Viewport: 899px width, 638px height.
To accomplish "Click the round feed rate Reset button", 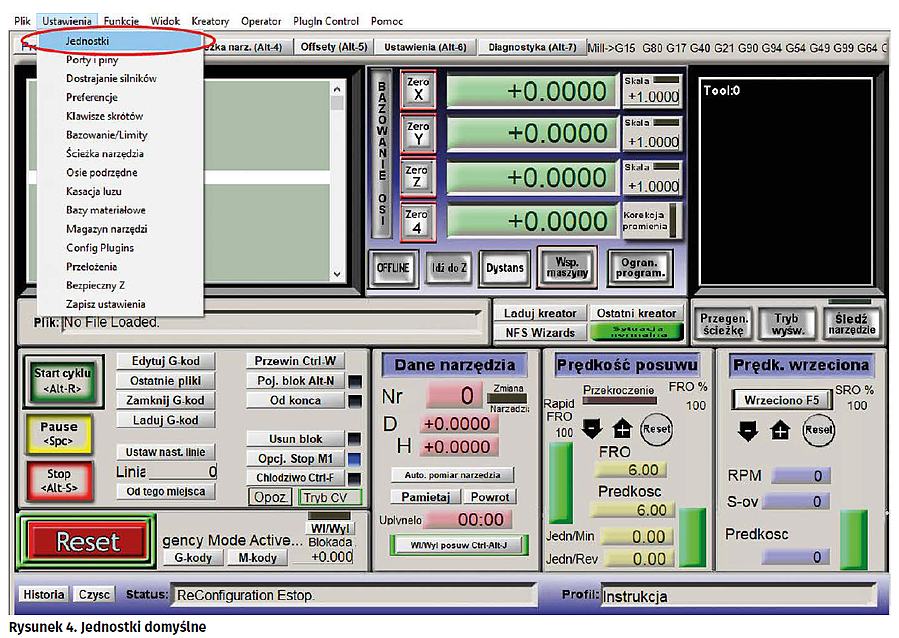I will [656, 429].
